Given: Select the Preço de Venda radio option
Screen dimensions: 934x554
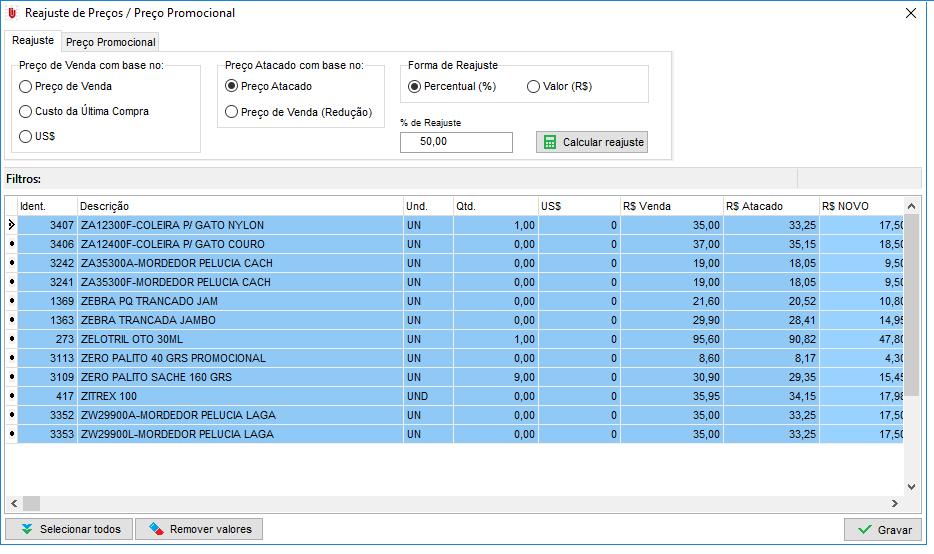Looking at the screenshot, I should click(26, 87).
